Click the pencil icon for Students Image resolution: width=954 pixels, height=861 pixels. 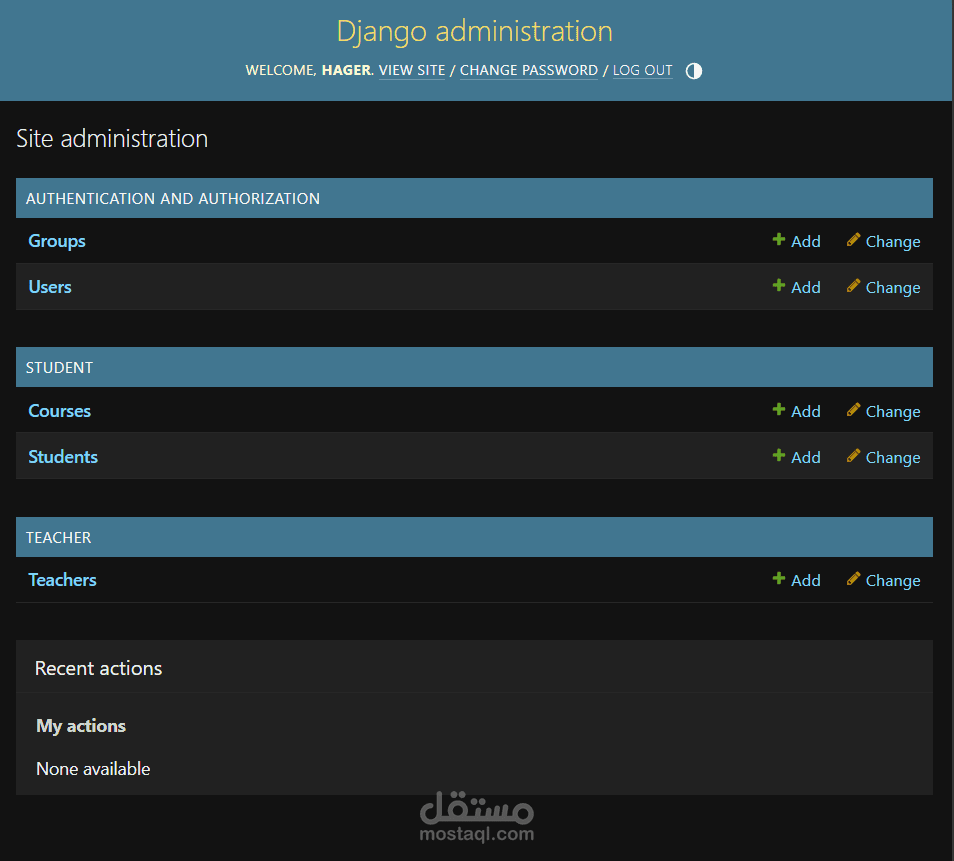click(853, 455)
